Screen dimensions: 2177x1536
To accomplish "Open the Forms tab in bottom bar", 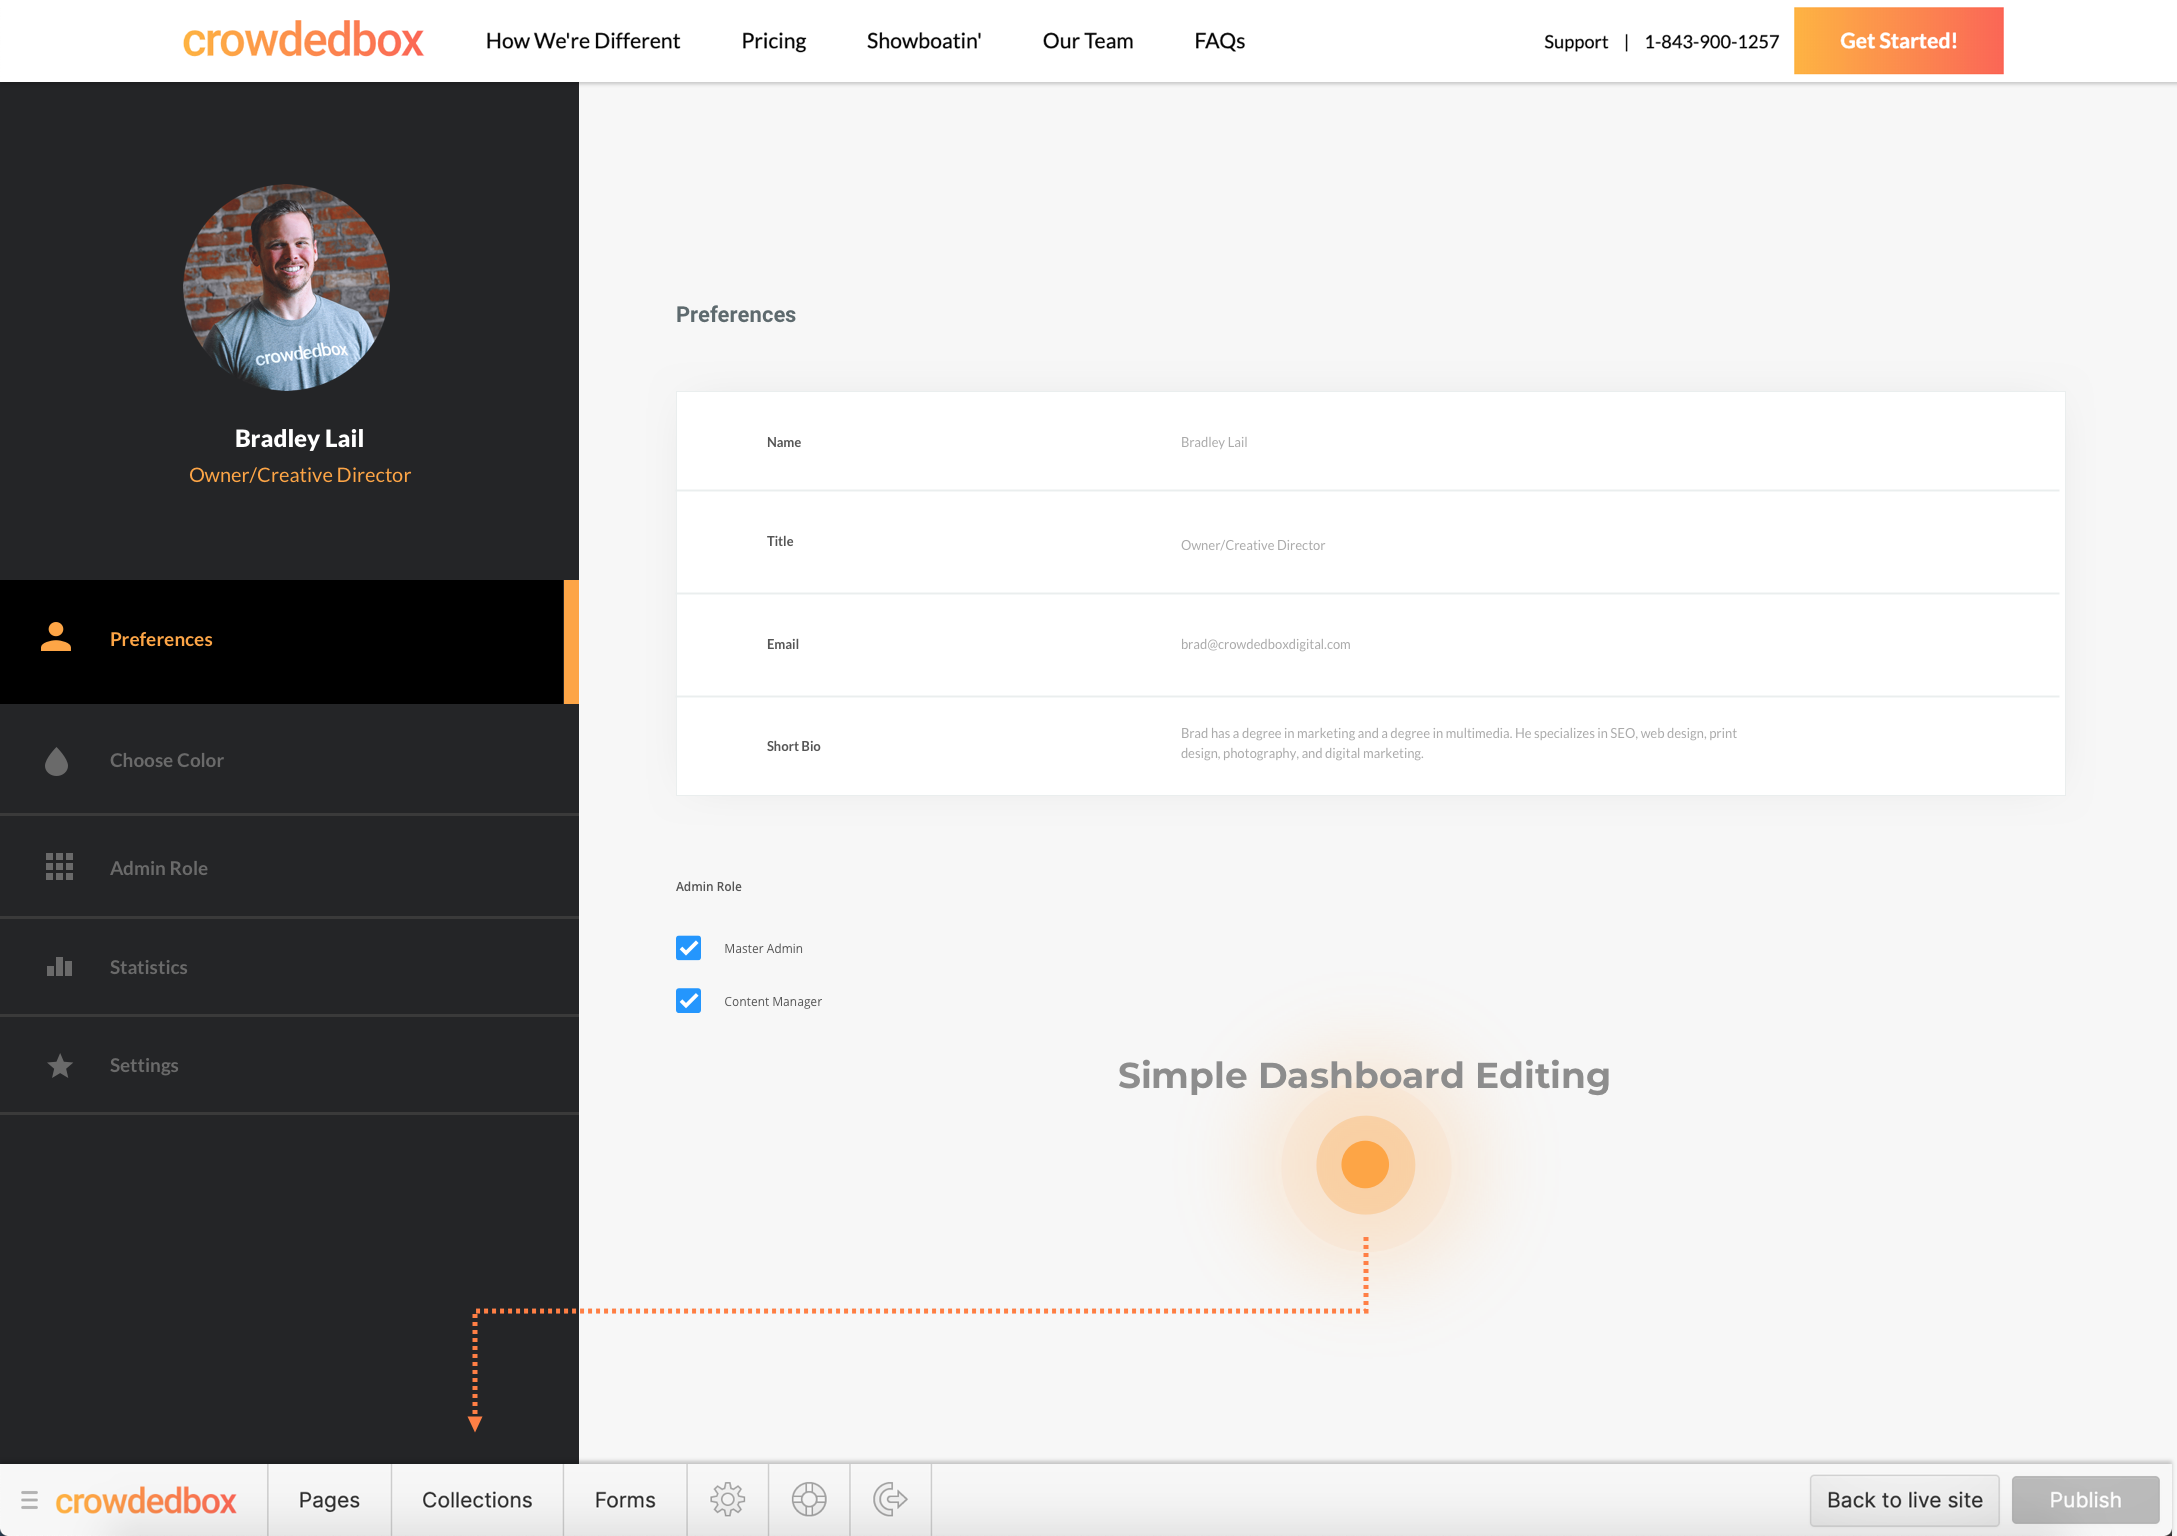I will click(625, 1500).
